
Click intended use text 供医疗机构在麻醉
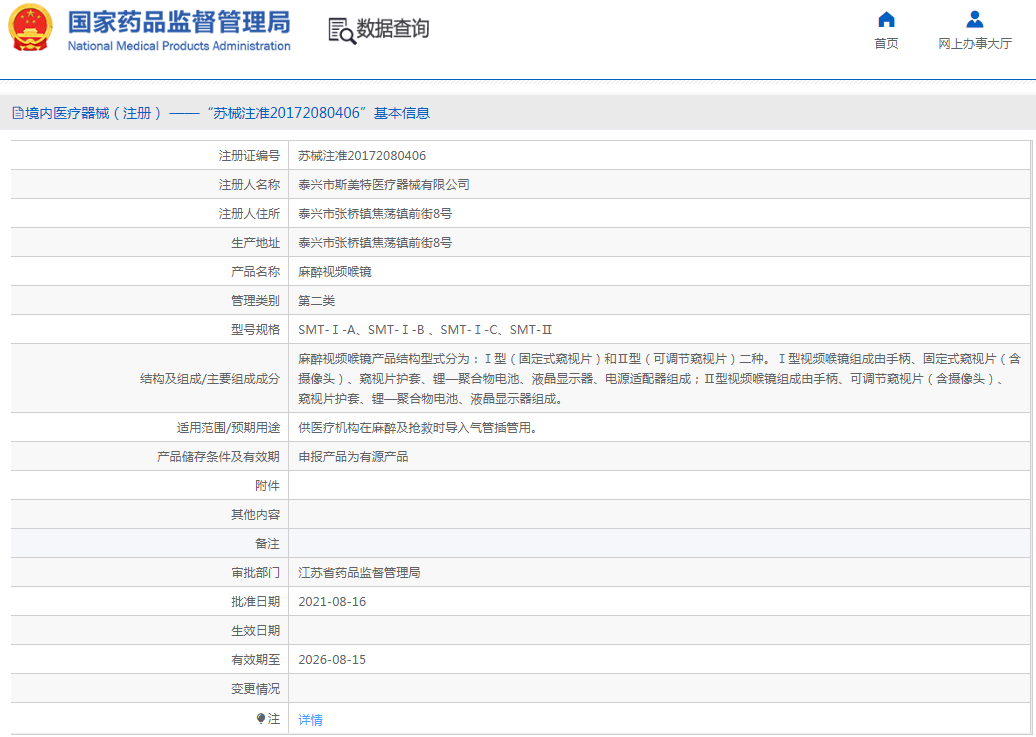click(418, 428)
